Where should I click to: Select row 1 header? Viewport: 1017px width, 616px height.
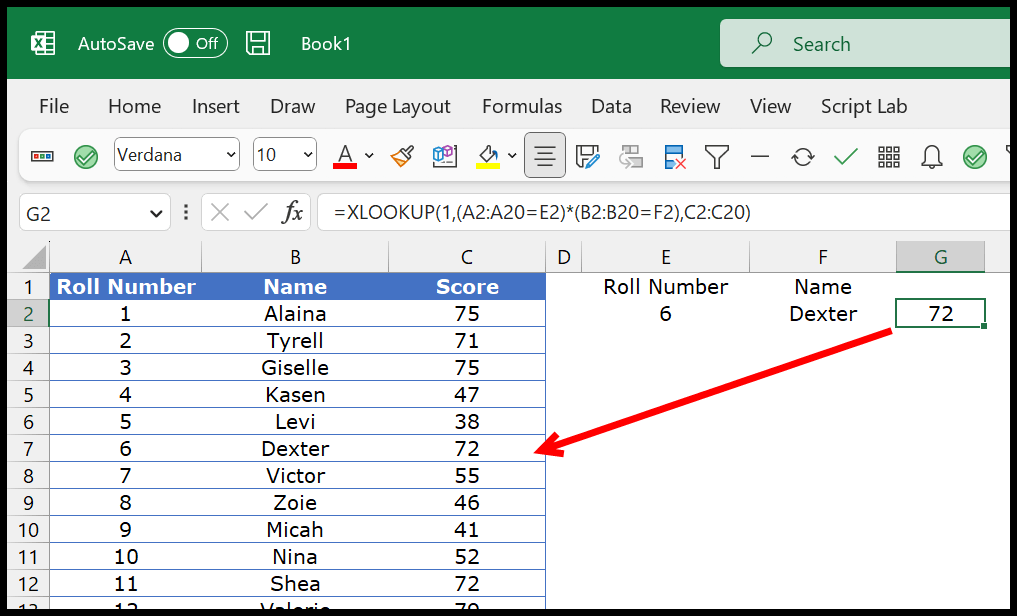[x=28, y=287]
